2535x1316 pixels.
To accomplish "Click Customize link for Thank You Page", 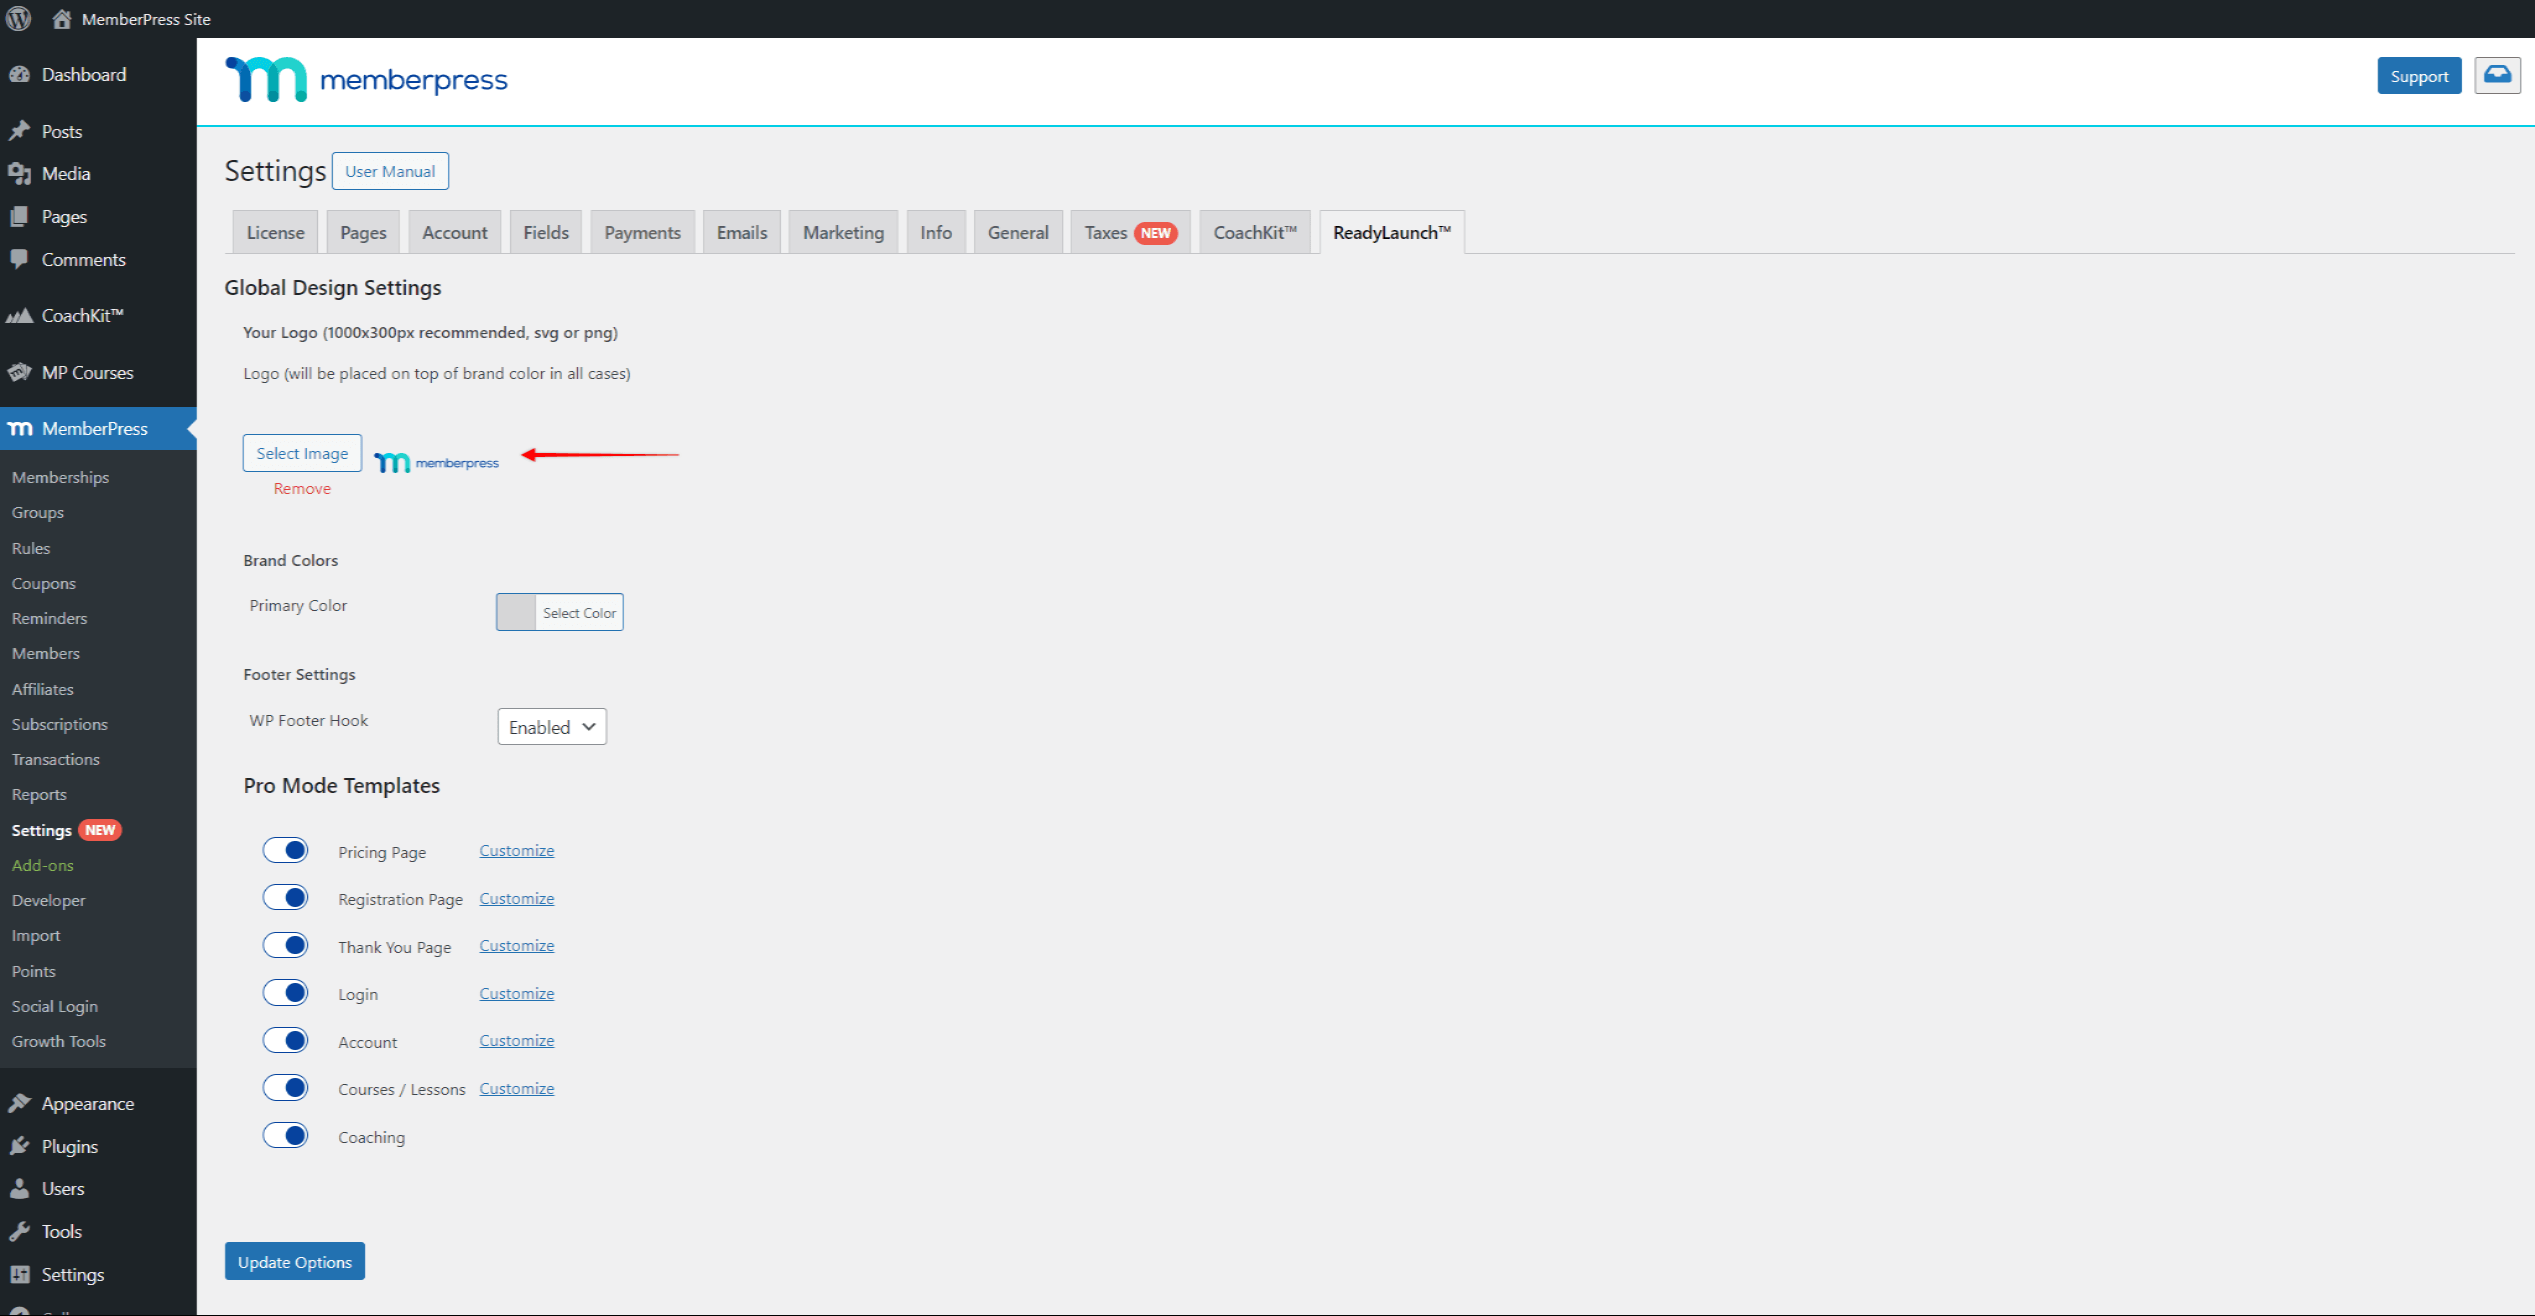I will pyautogui.click(x=517, y=945).
